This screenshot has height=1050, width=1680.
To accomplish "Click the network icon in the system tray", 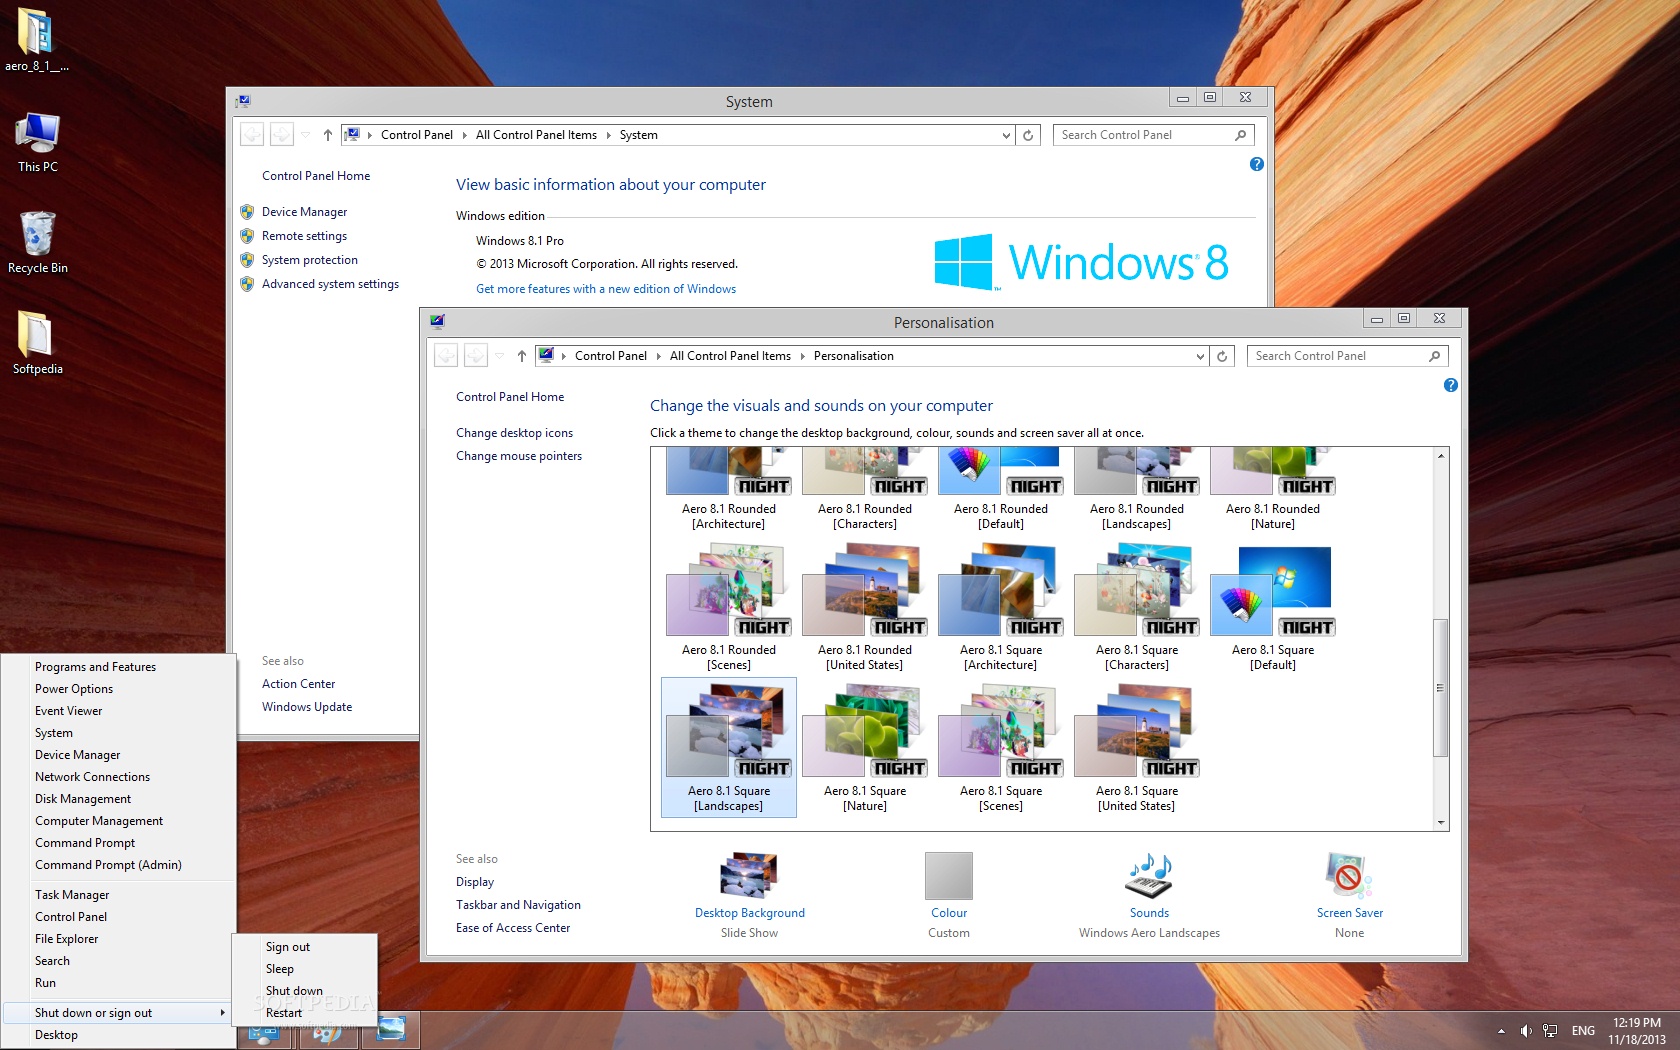I will click(x=1550, y=1031).
